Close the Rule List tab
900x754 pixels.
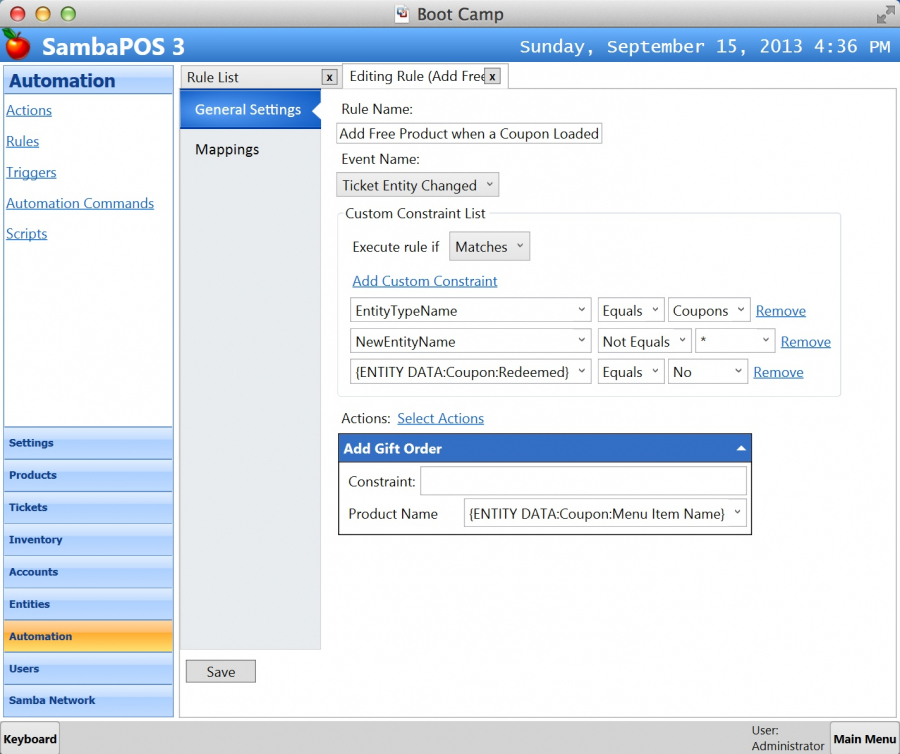click(329, 77)
